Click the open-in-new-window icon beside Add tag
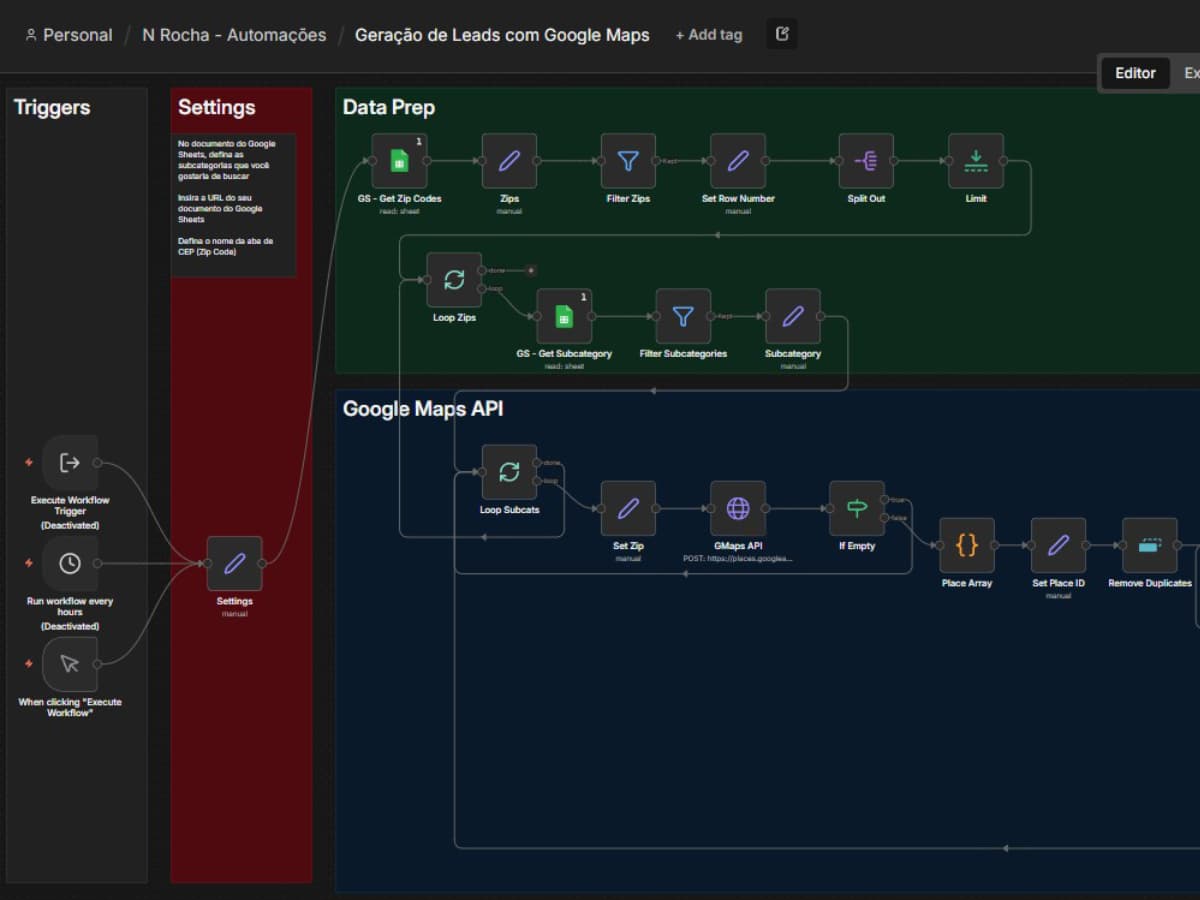 (x=782, y=34)
